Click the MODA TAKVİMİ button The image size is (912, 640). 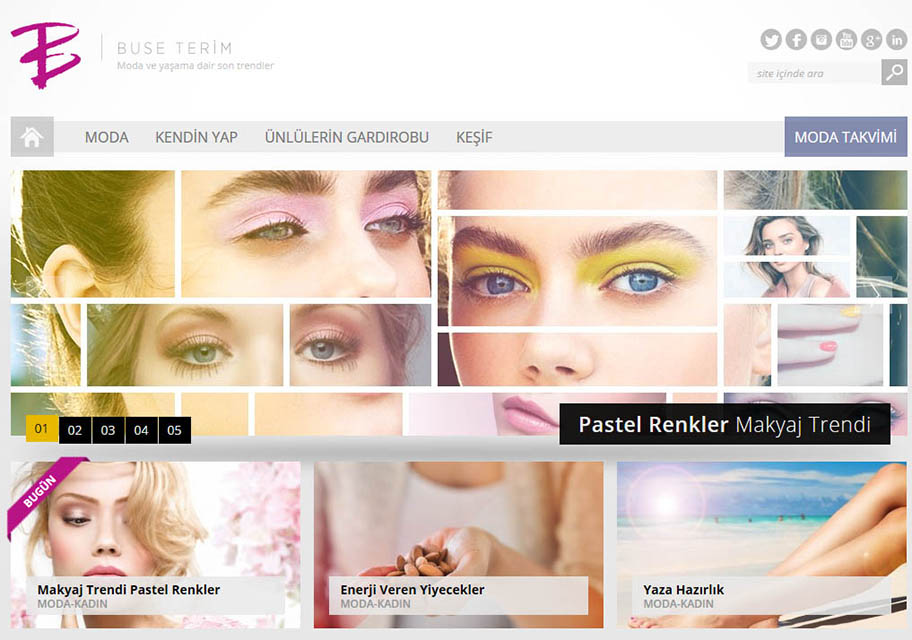(845, 137)
